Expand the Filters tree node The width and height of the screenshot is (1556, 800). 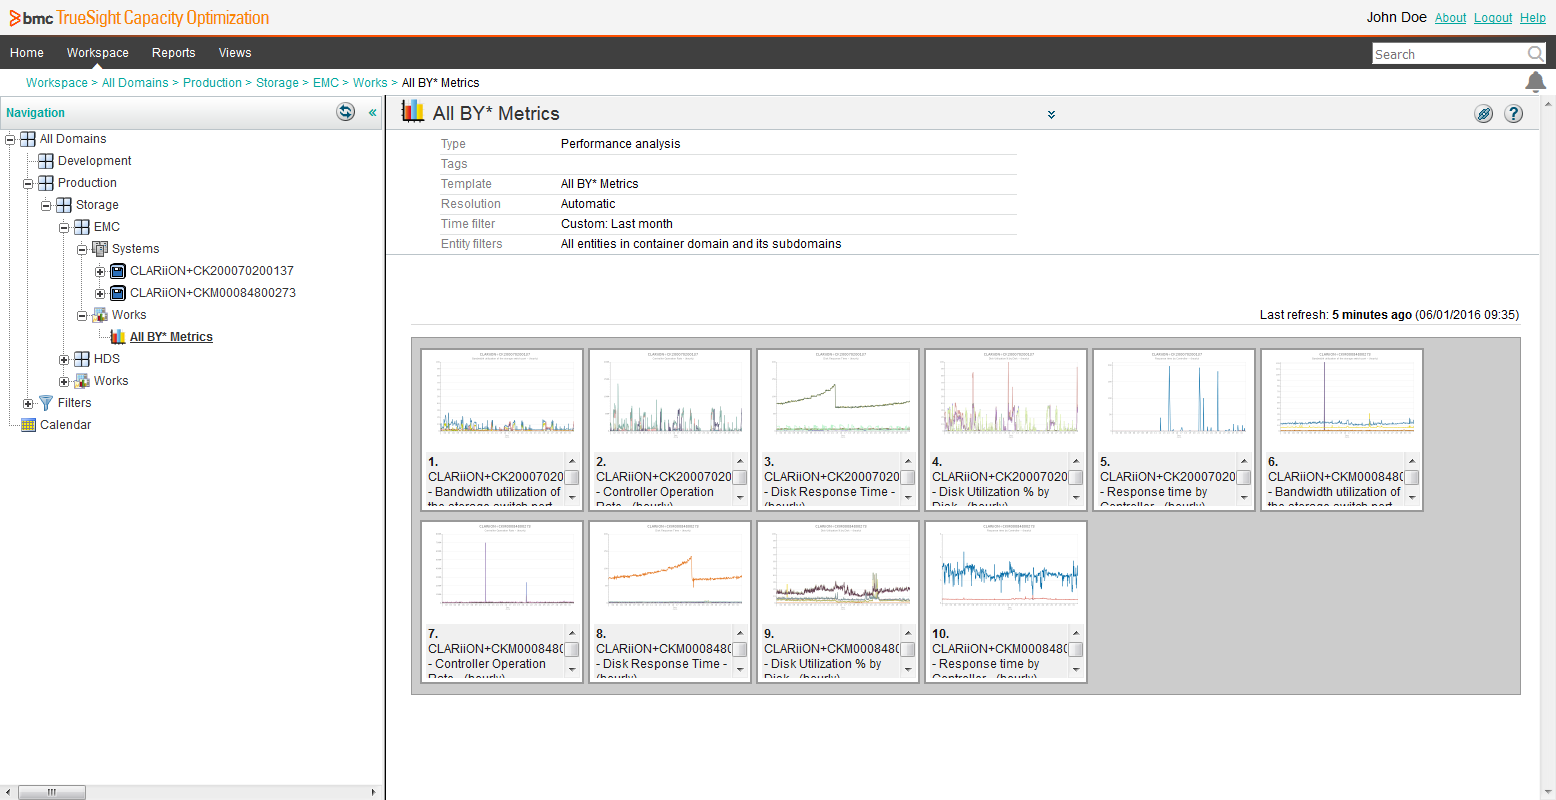(x=28, y=403)
